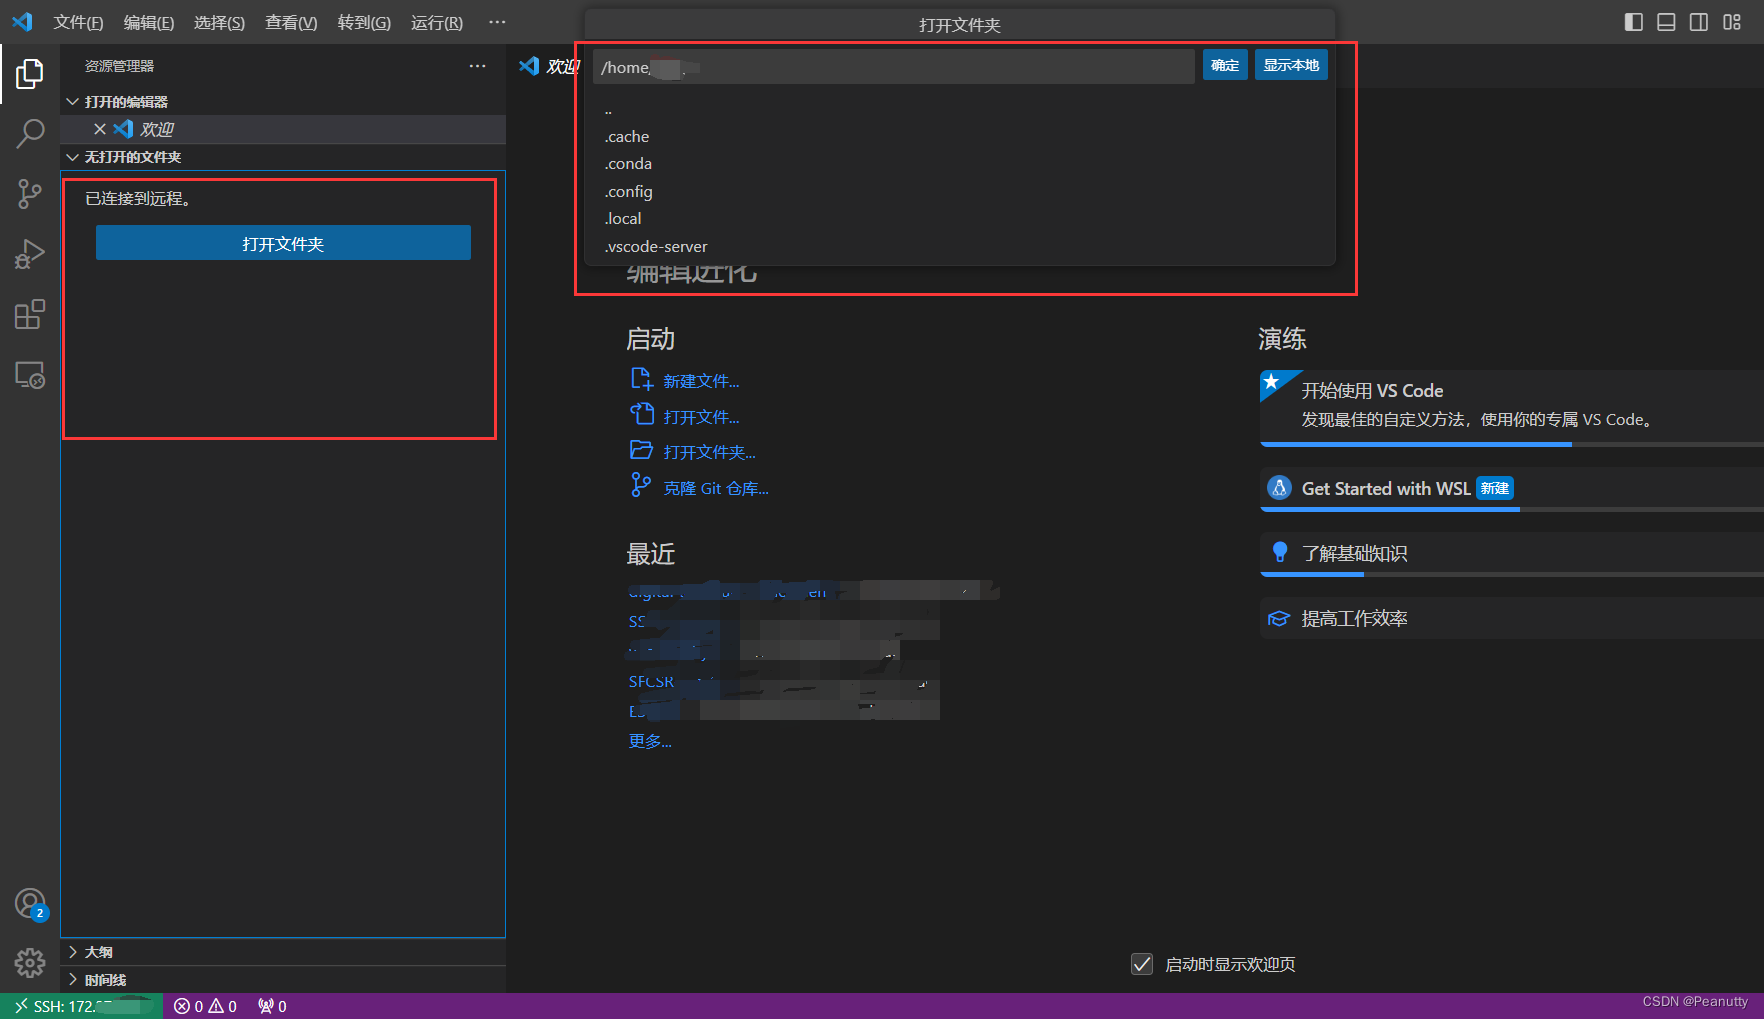Open the Accounts menu icon
This screenshot has width=1764, height=1019.
(30, 904)
